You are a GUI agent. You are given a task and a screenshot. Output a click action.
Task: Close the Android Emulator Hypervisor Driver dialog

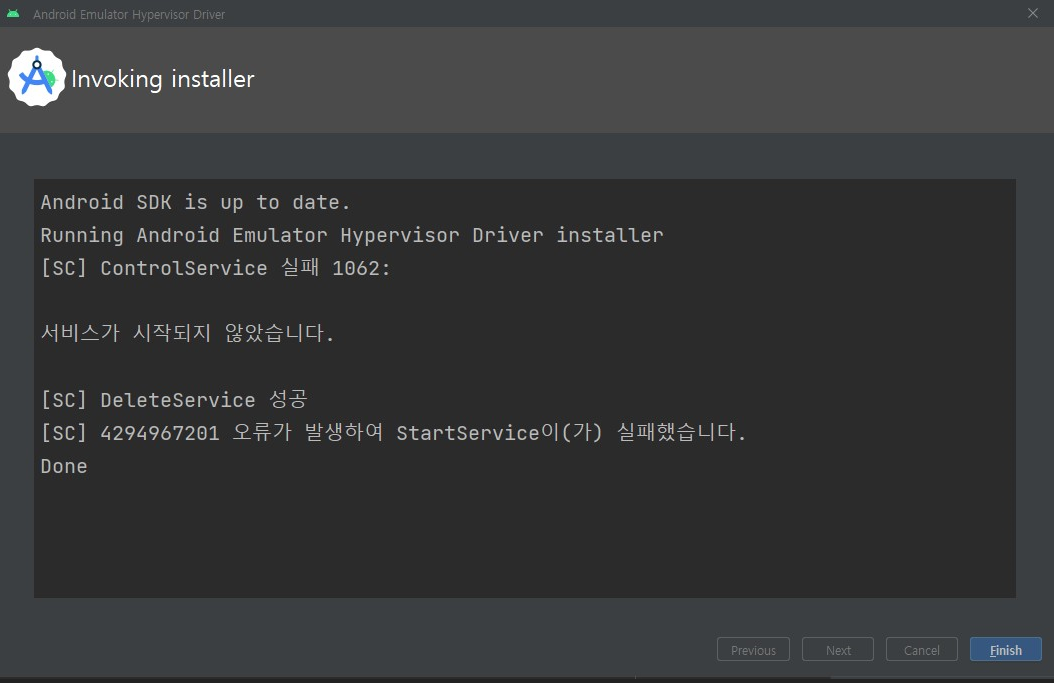(x=1032, y=13)
